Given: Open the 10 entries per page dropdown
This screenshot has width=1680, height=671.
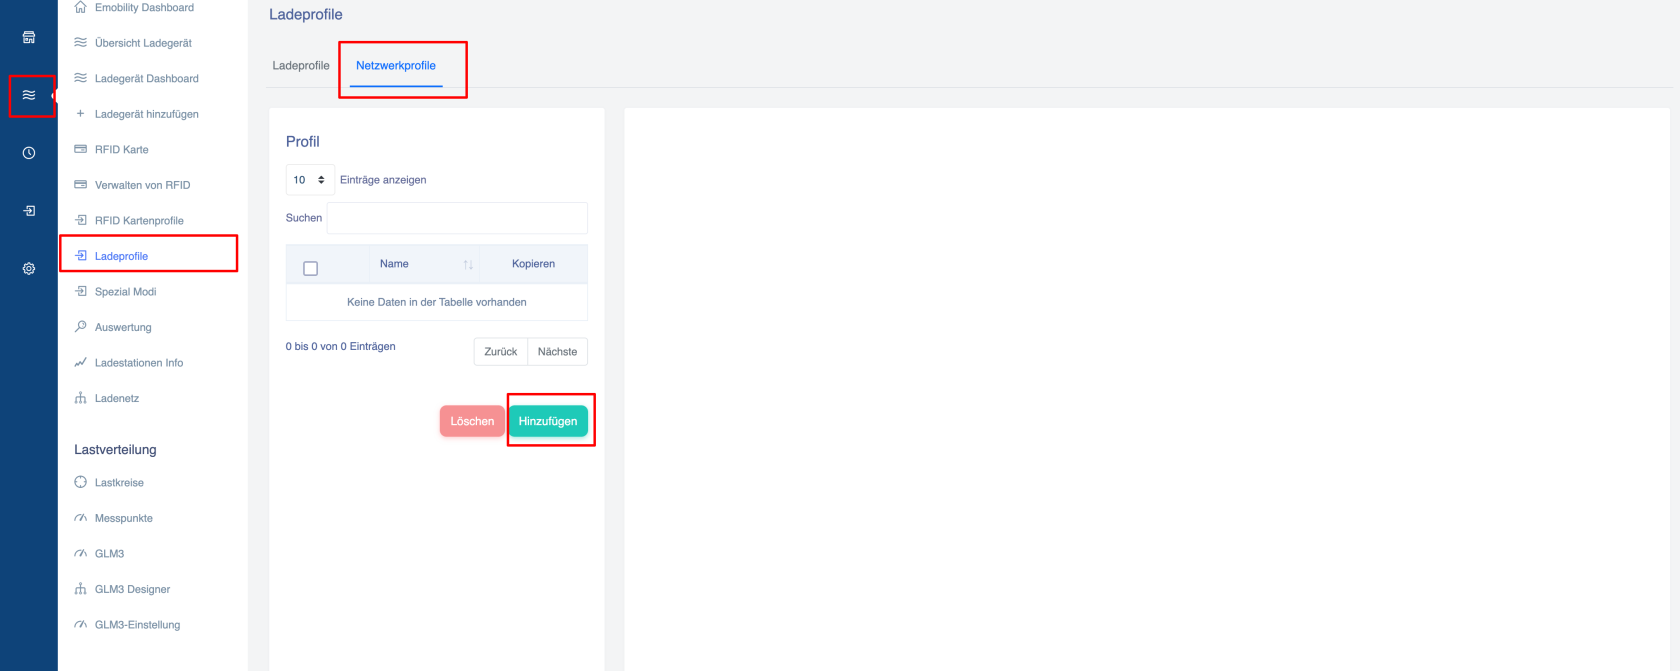Looking at the screenshot, I should point(310,180).
